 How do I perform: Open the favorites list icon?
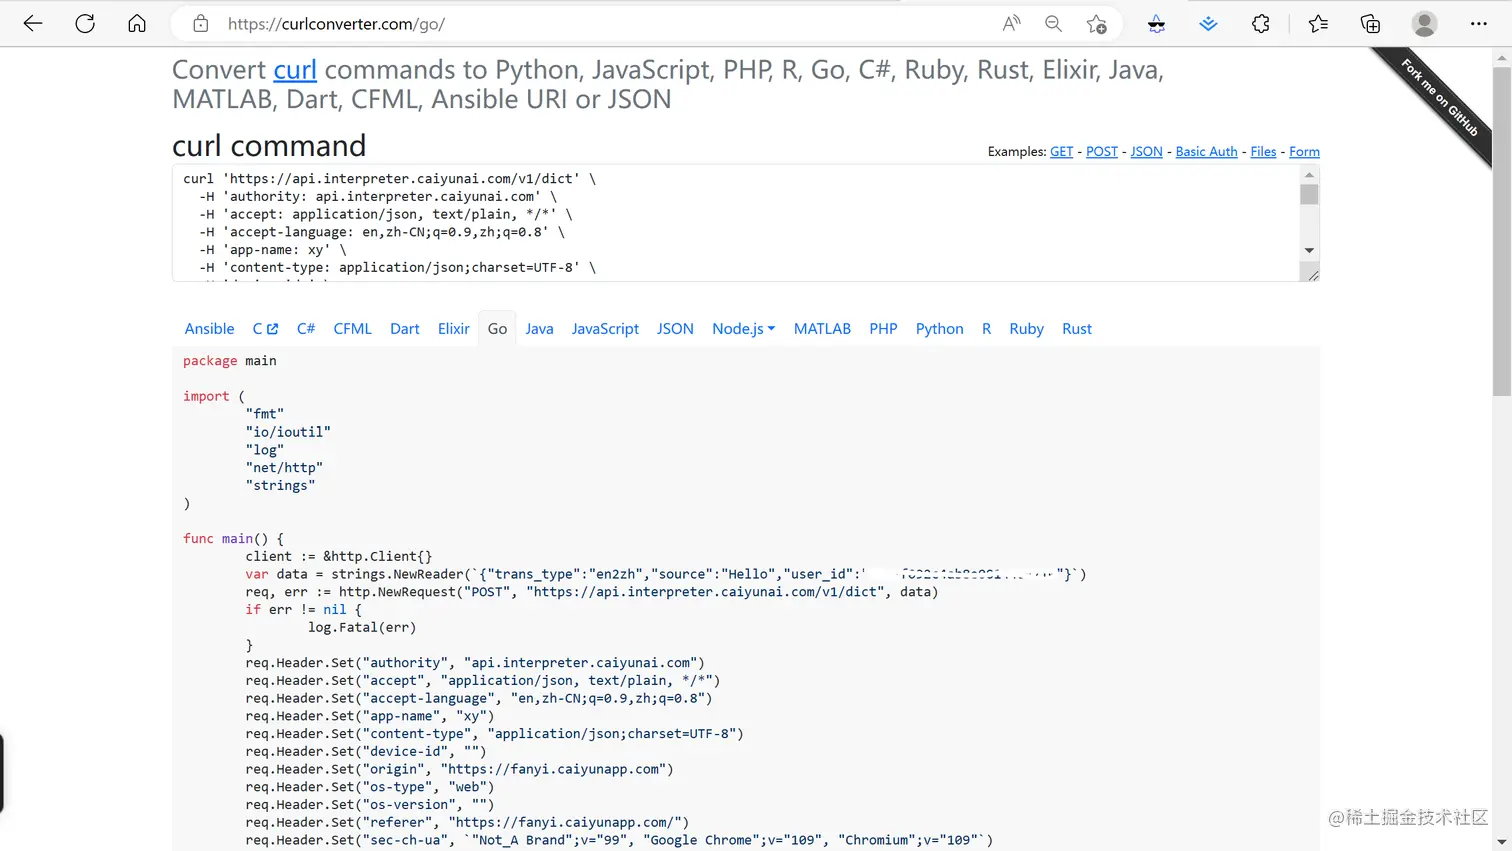pos(1318,24)
